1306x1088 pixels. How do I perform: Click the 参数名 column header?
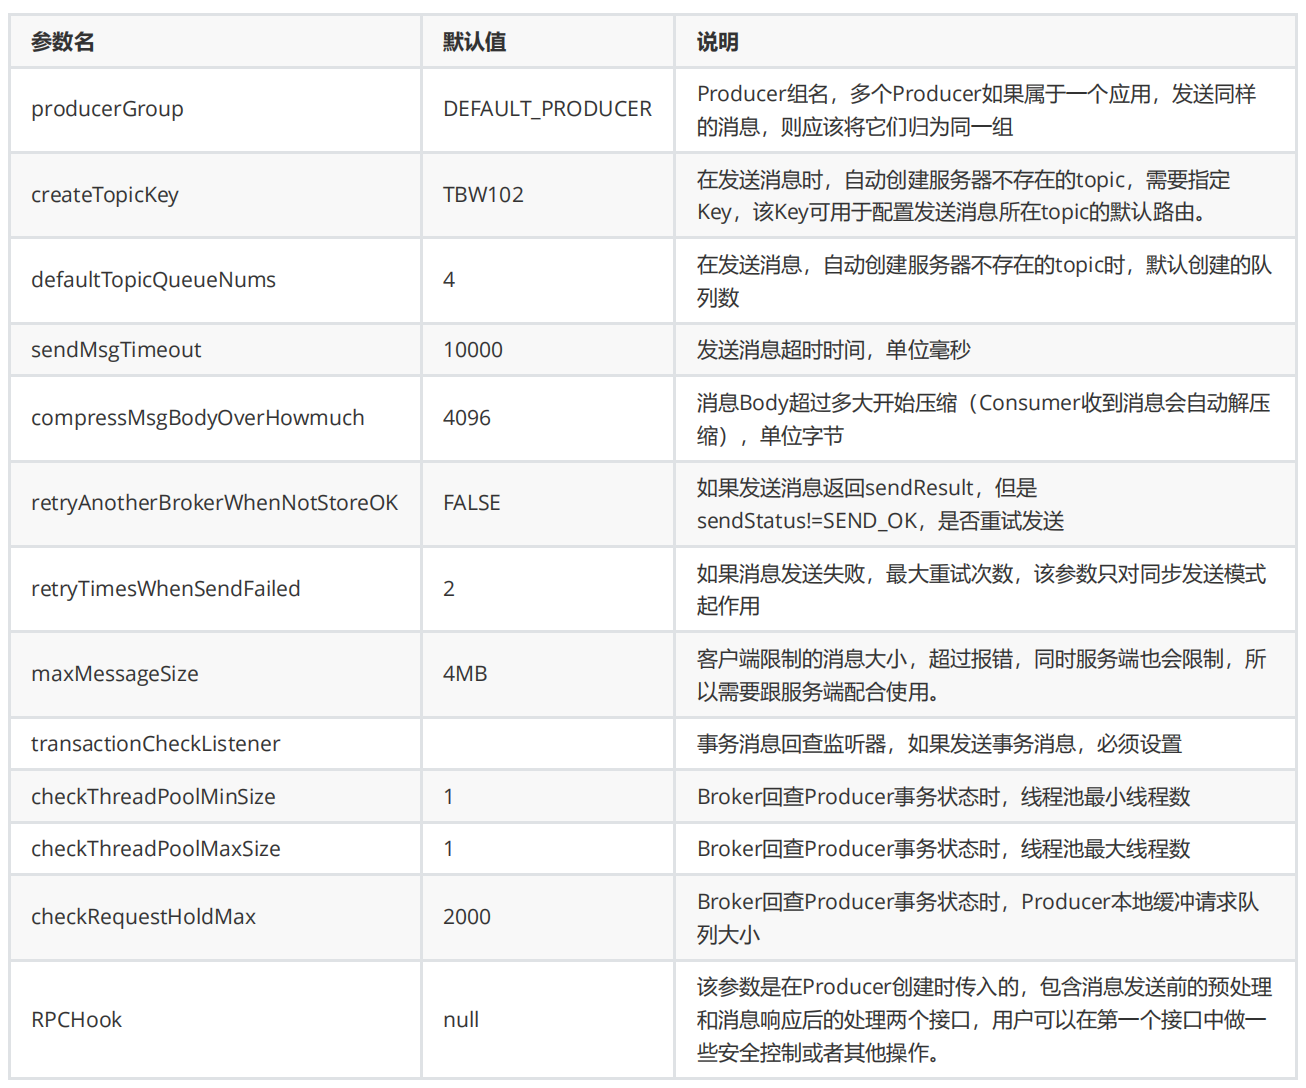(63, 42)
